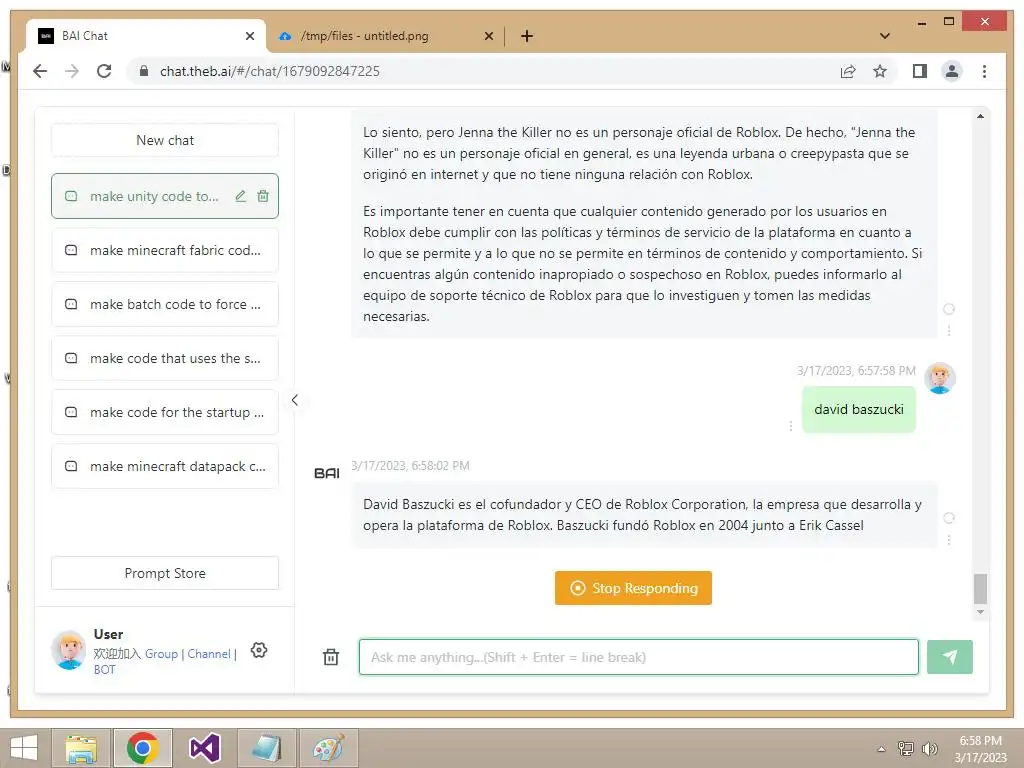The height and width of the screenshot is (768, 1024).
Task: Click the chat scrollbar thumb
Action: (980, 588)
